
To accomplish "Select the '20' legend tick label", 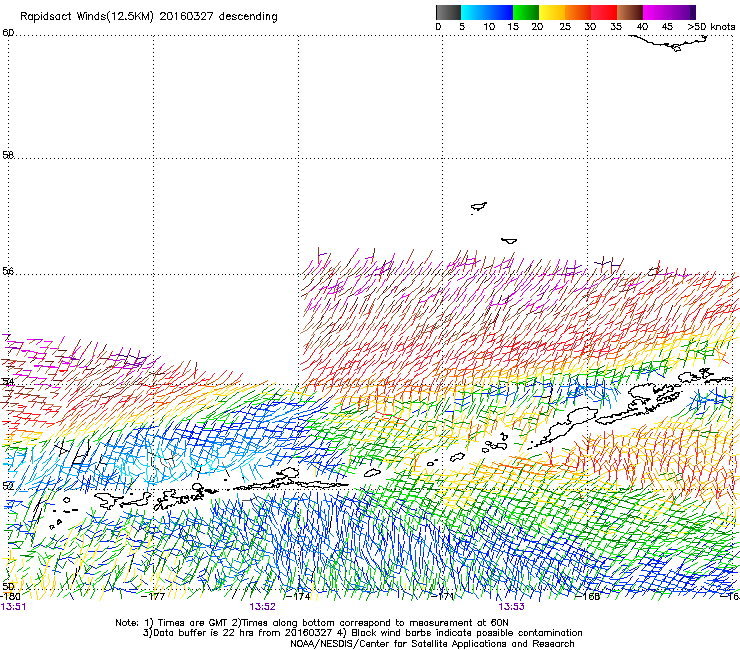I will pos(537,27).
